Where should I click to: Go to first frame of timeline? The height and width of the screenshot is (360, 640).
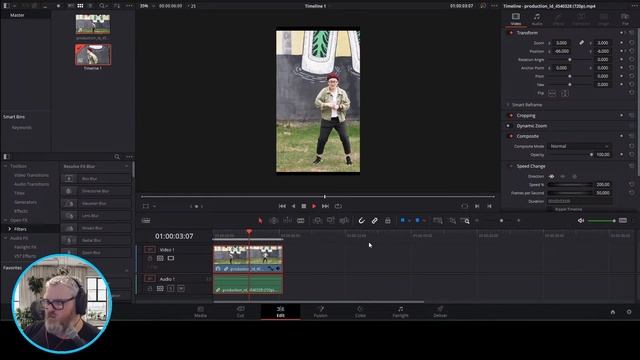(x=282, y=206)
